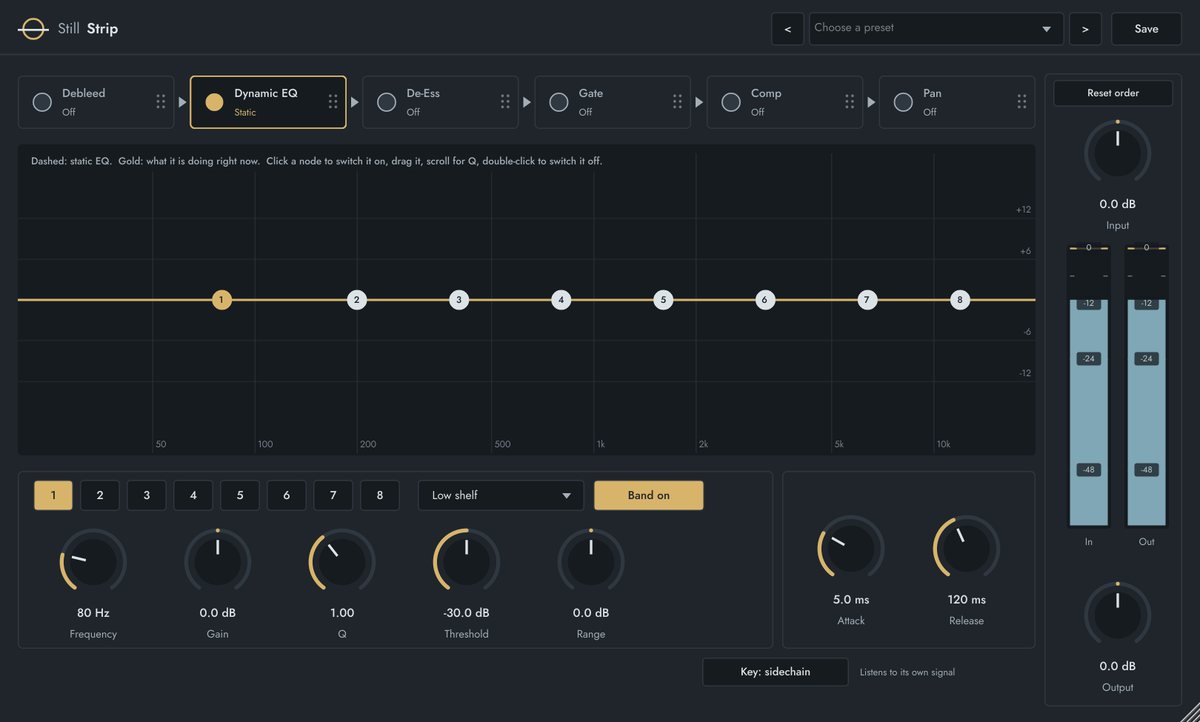
Task: Click the 5.0 ms attack value
Action: coord(851,600)
